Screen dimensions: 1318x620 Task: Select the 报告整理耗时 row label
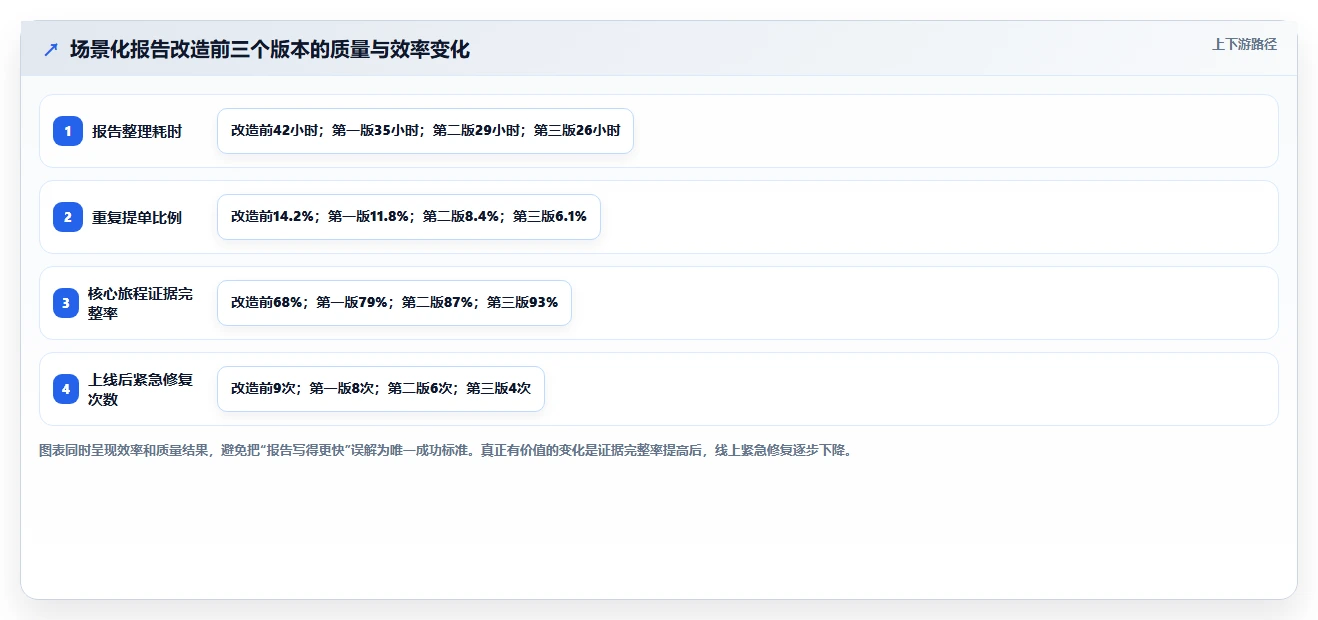[137, 131]
